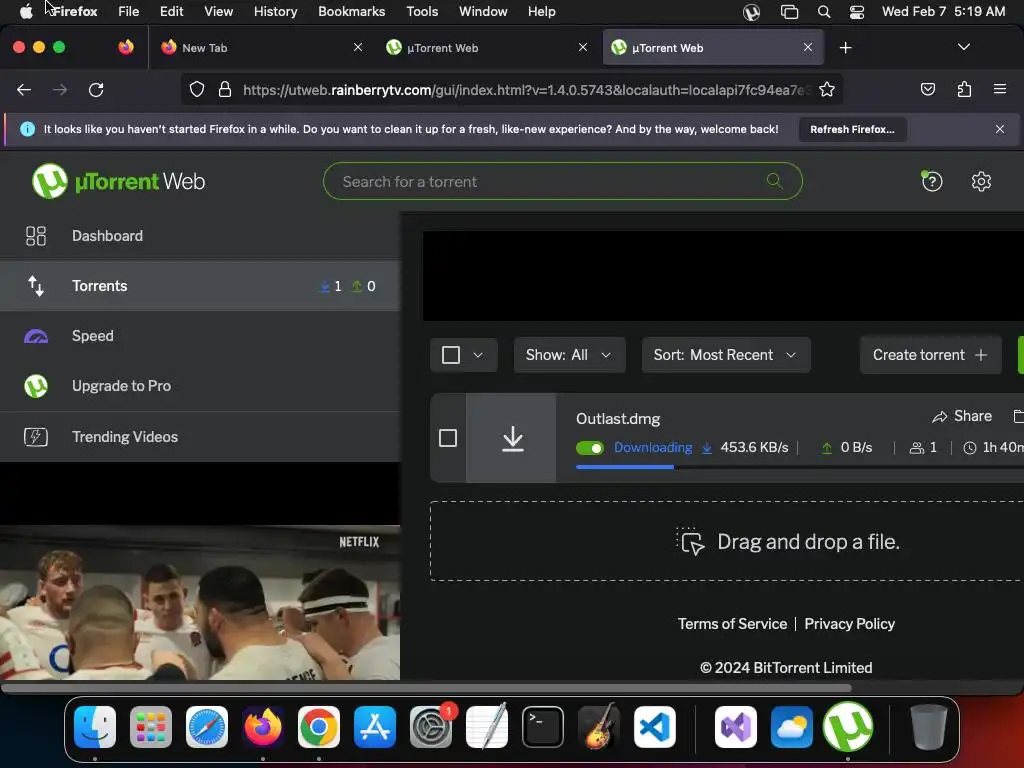Open the Firefox Bookmarks menu
1024x768 pixels.
click(x=351, y=12)
